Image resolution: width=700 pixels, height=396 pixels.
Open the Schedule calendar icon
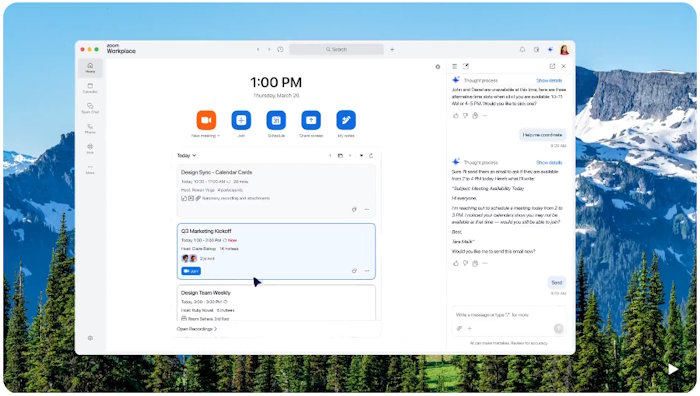coord(276,120)
